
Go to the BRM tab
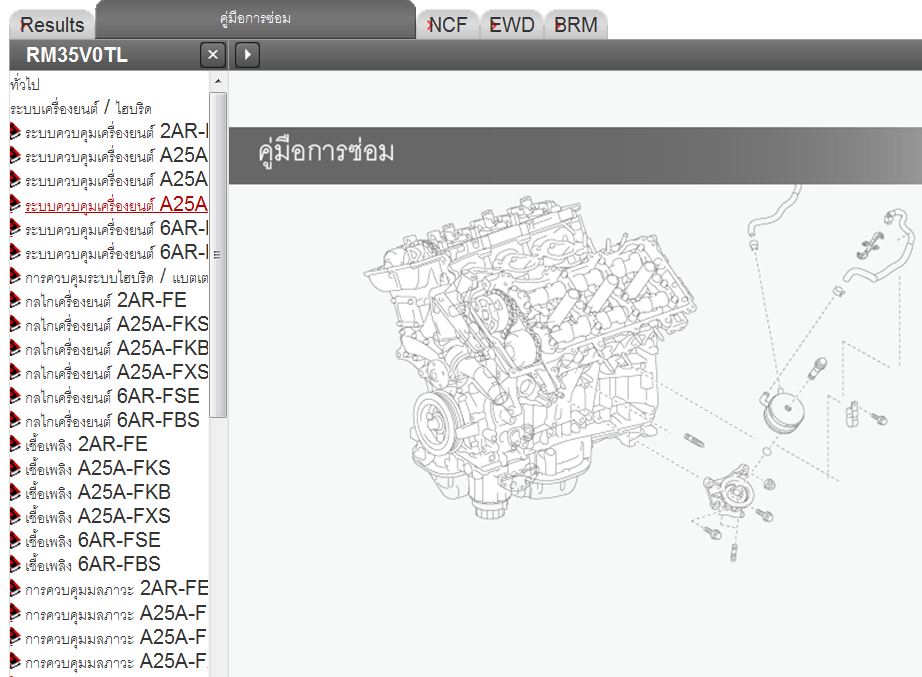(x=575, y=25)
